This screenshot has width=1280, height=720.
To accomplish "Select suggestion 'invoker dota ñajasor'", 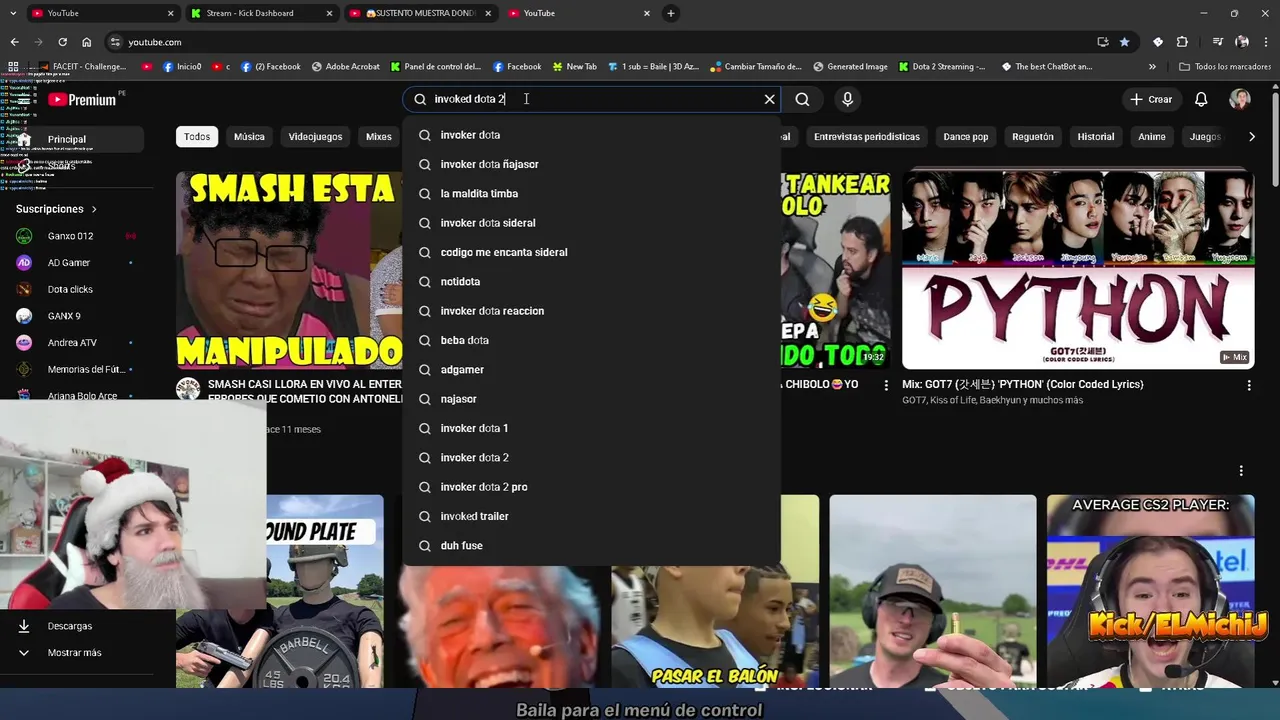I will pos(591,164).
